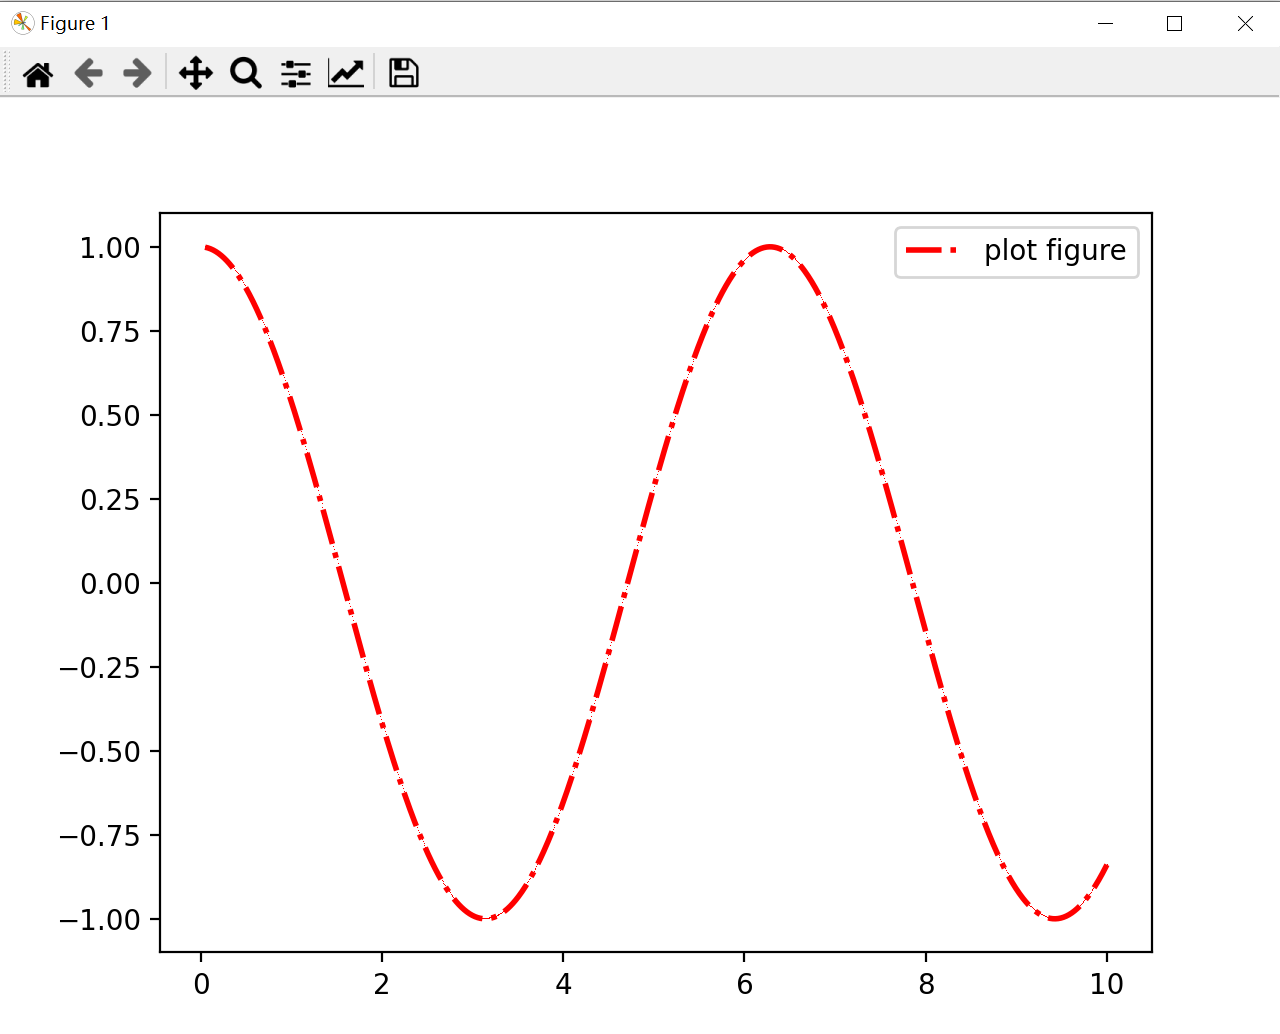Click the x-axis tick label 6
1280x1034 pixels.
point(744,985)
